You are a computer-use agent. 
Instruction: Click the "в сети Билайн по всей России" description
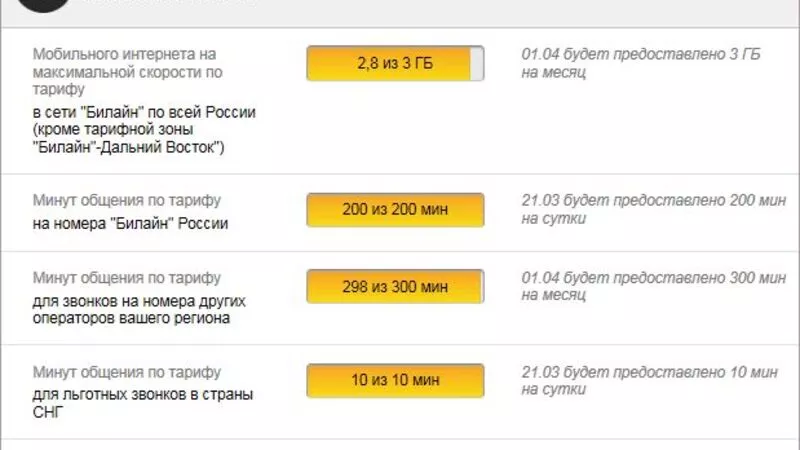point(144,112)
